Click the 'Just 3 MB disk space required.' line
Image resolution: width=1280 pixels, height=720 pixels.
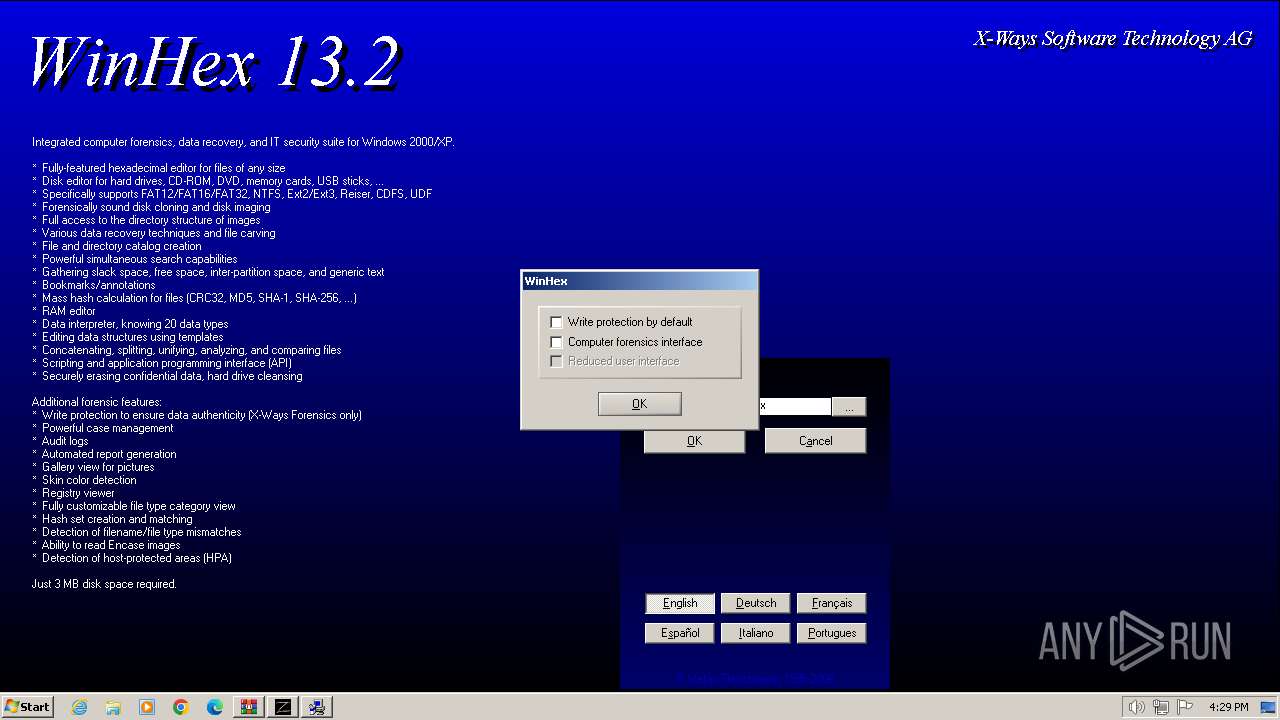104,584
